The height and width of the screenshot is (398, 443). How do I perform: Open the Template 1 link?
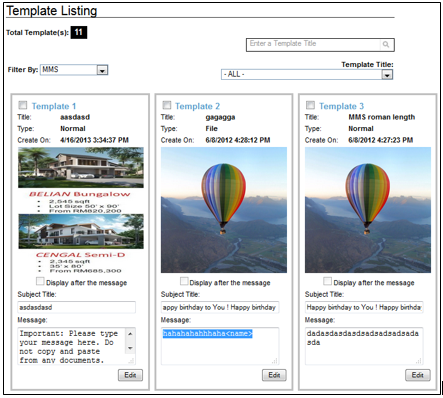(54, 106)
